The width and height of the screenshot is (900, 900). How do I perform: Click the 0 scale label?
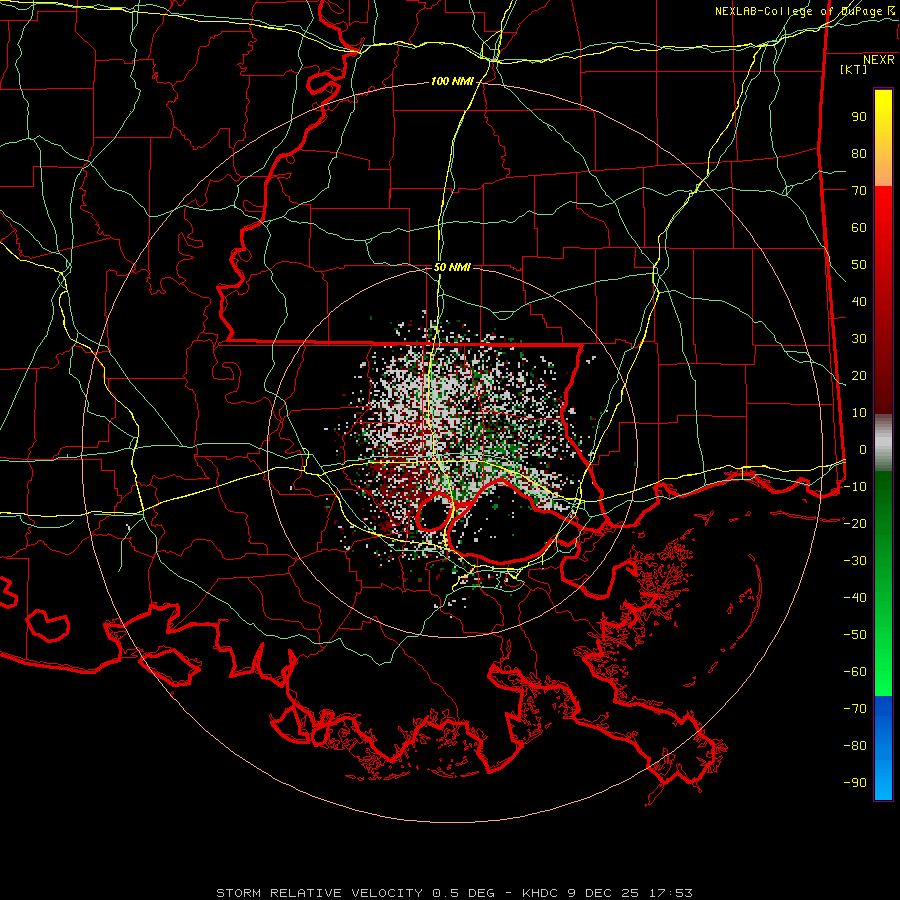click(863, 450)
